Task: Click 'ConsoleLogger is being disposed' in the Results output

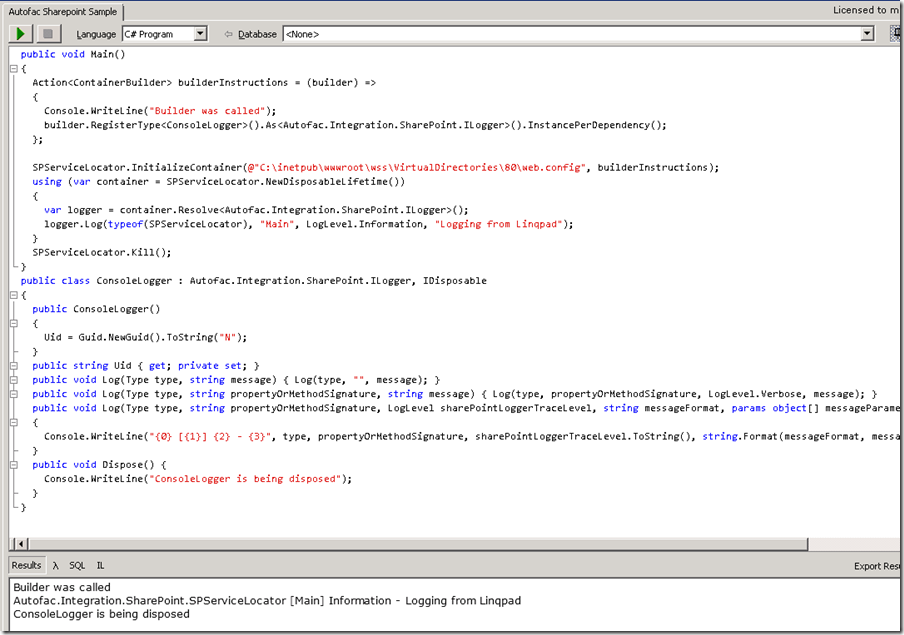Action: click(x=101, y=614)
